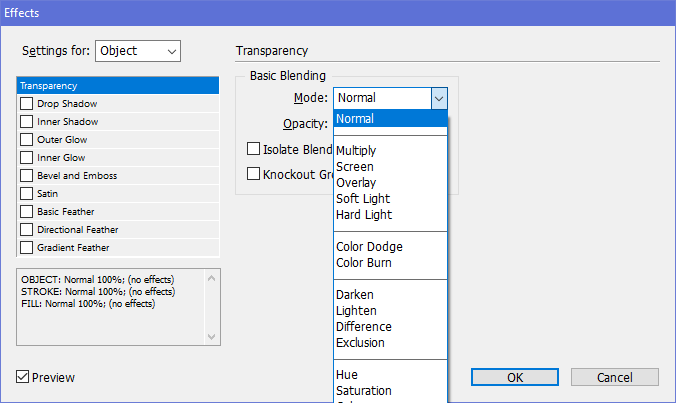Enable the Isolate Blending checkbox
The height and width of the screenshot is (403, 676).
(x=253, y=149)
